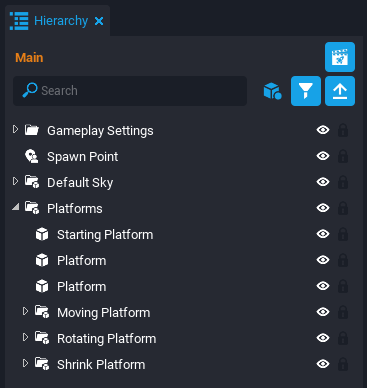Select the Shrink Platform item
The image size is (367, 388).
pyautogui.click(x=101, y=364)
